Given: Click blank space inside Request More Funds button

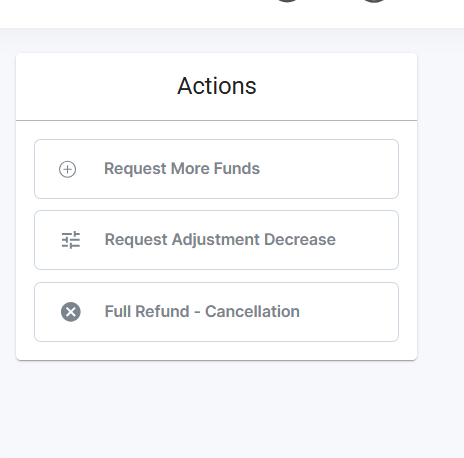Looking at the screenshot, I should coord(330,169).
